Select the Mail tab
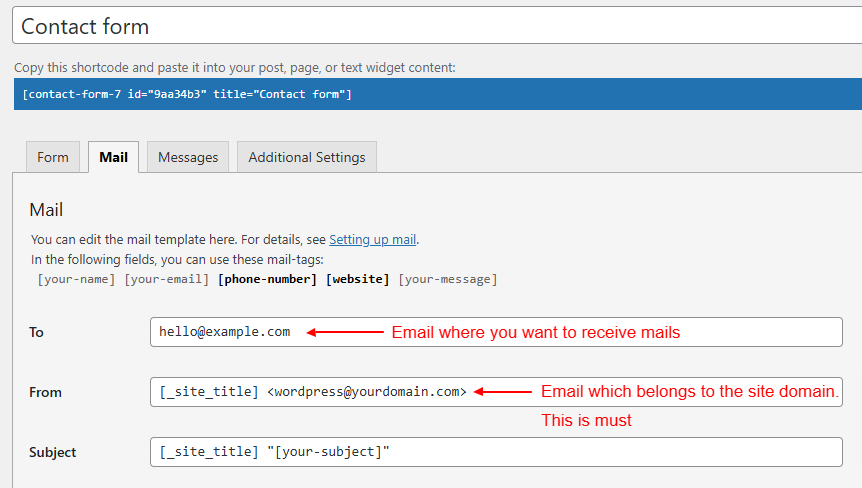The height and width of the screenshot is (488, 862). tap(113, 157)
